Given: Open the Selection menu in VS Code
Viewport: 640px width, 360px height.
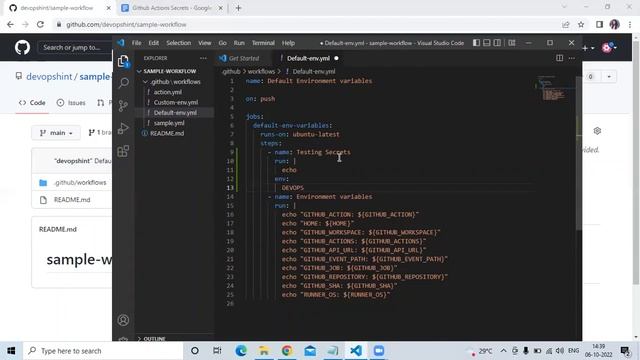Looking at the screenshot, I should 178,43.
